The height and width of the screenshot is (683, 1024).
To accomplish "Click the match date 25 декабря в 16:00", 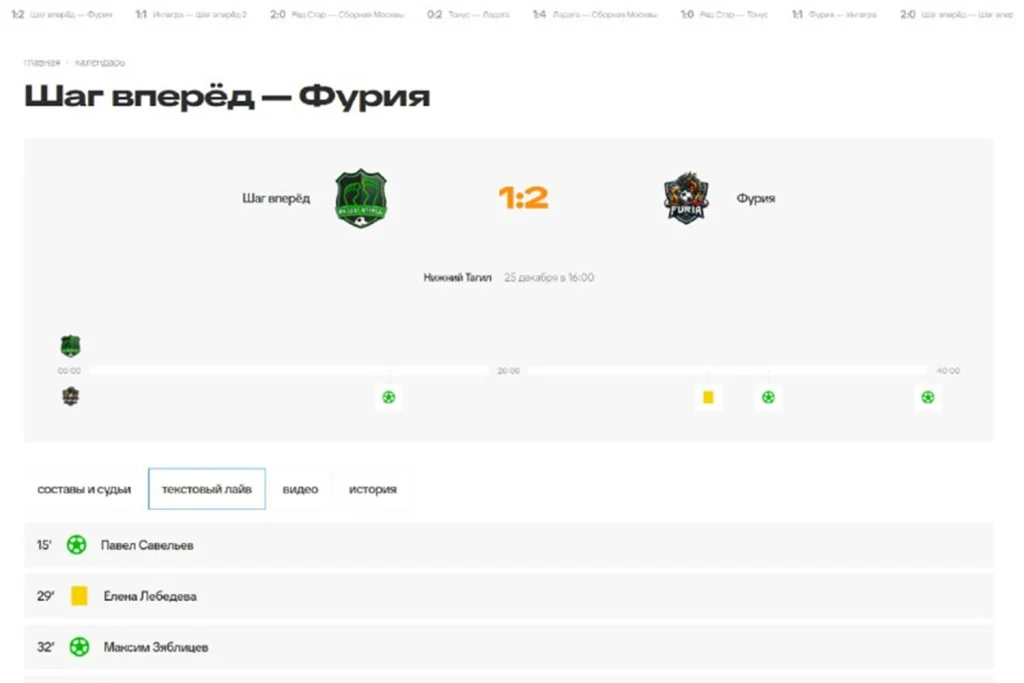I will point(549,278).
